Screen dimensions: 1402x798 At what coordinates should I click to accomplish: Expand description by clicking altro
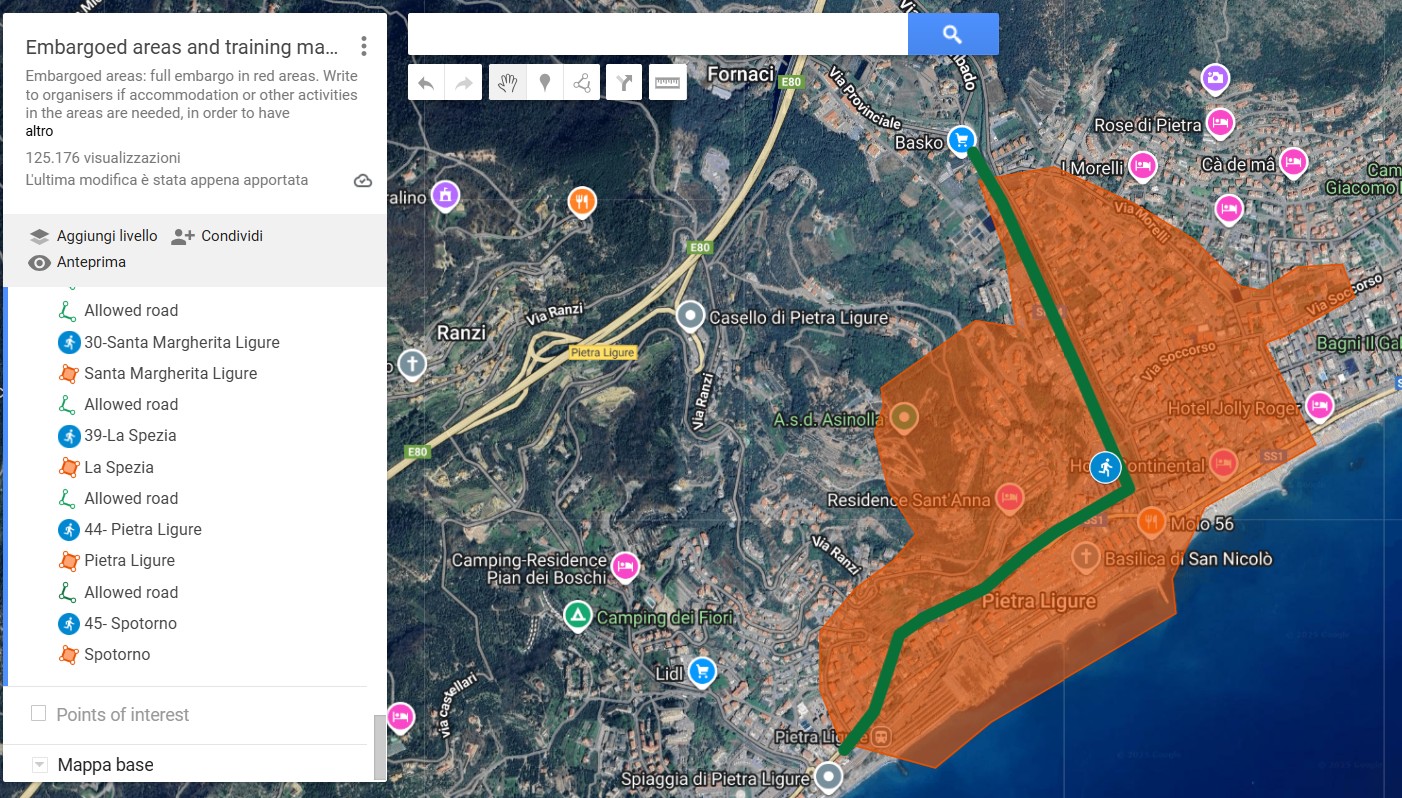click(39, 131)
